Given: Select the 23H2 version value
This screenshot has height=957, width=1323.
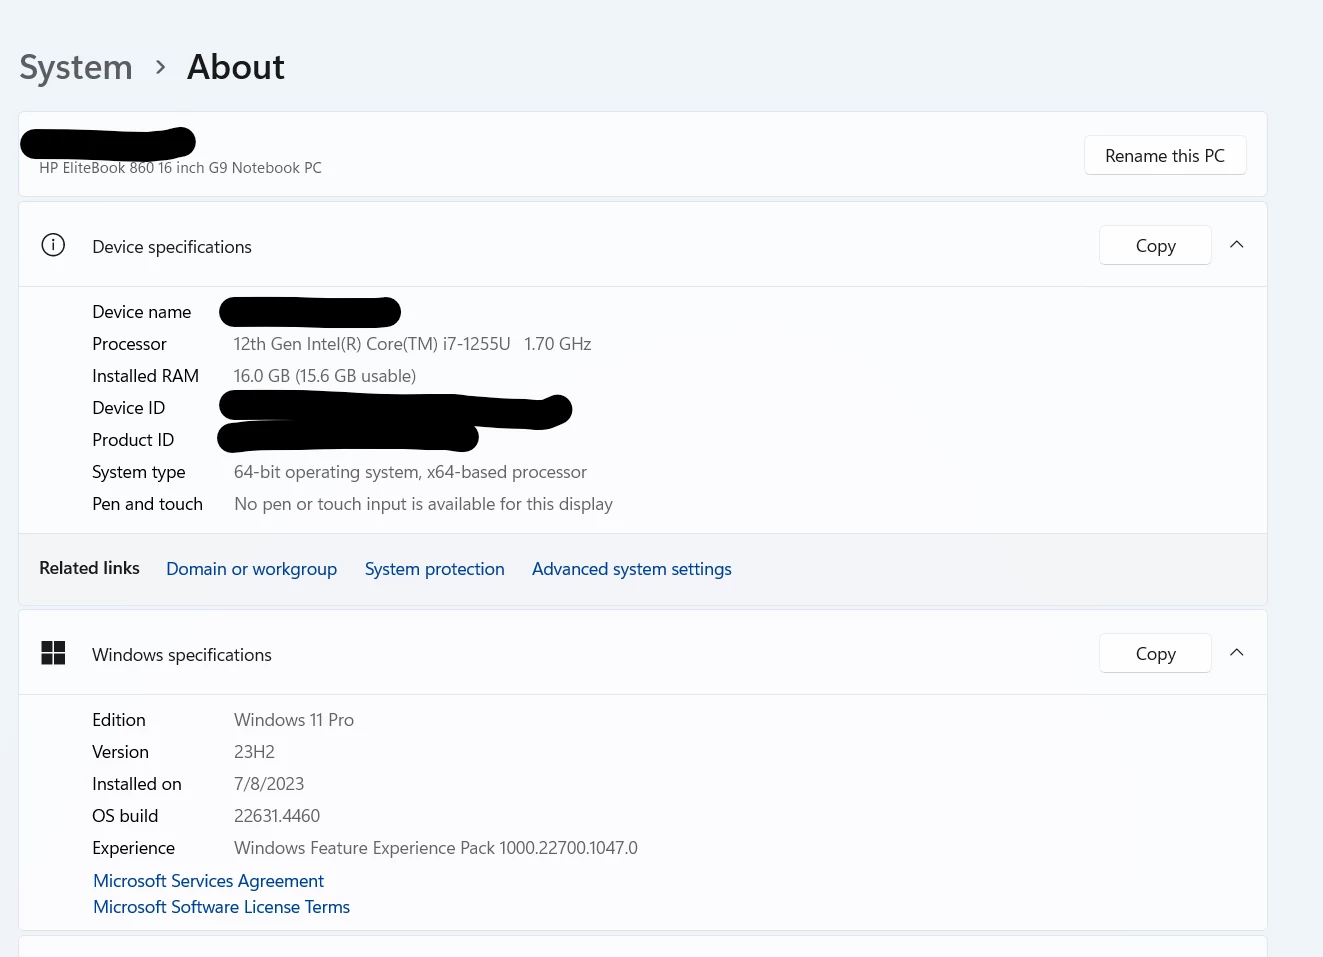Looking at the screenshot, I should (254, 752).
